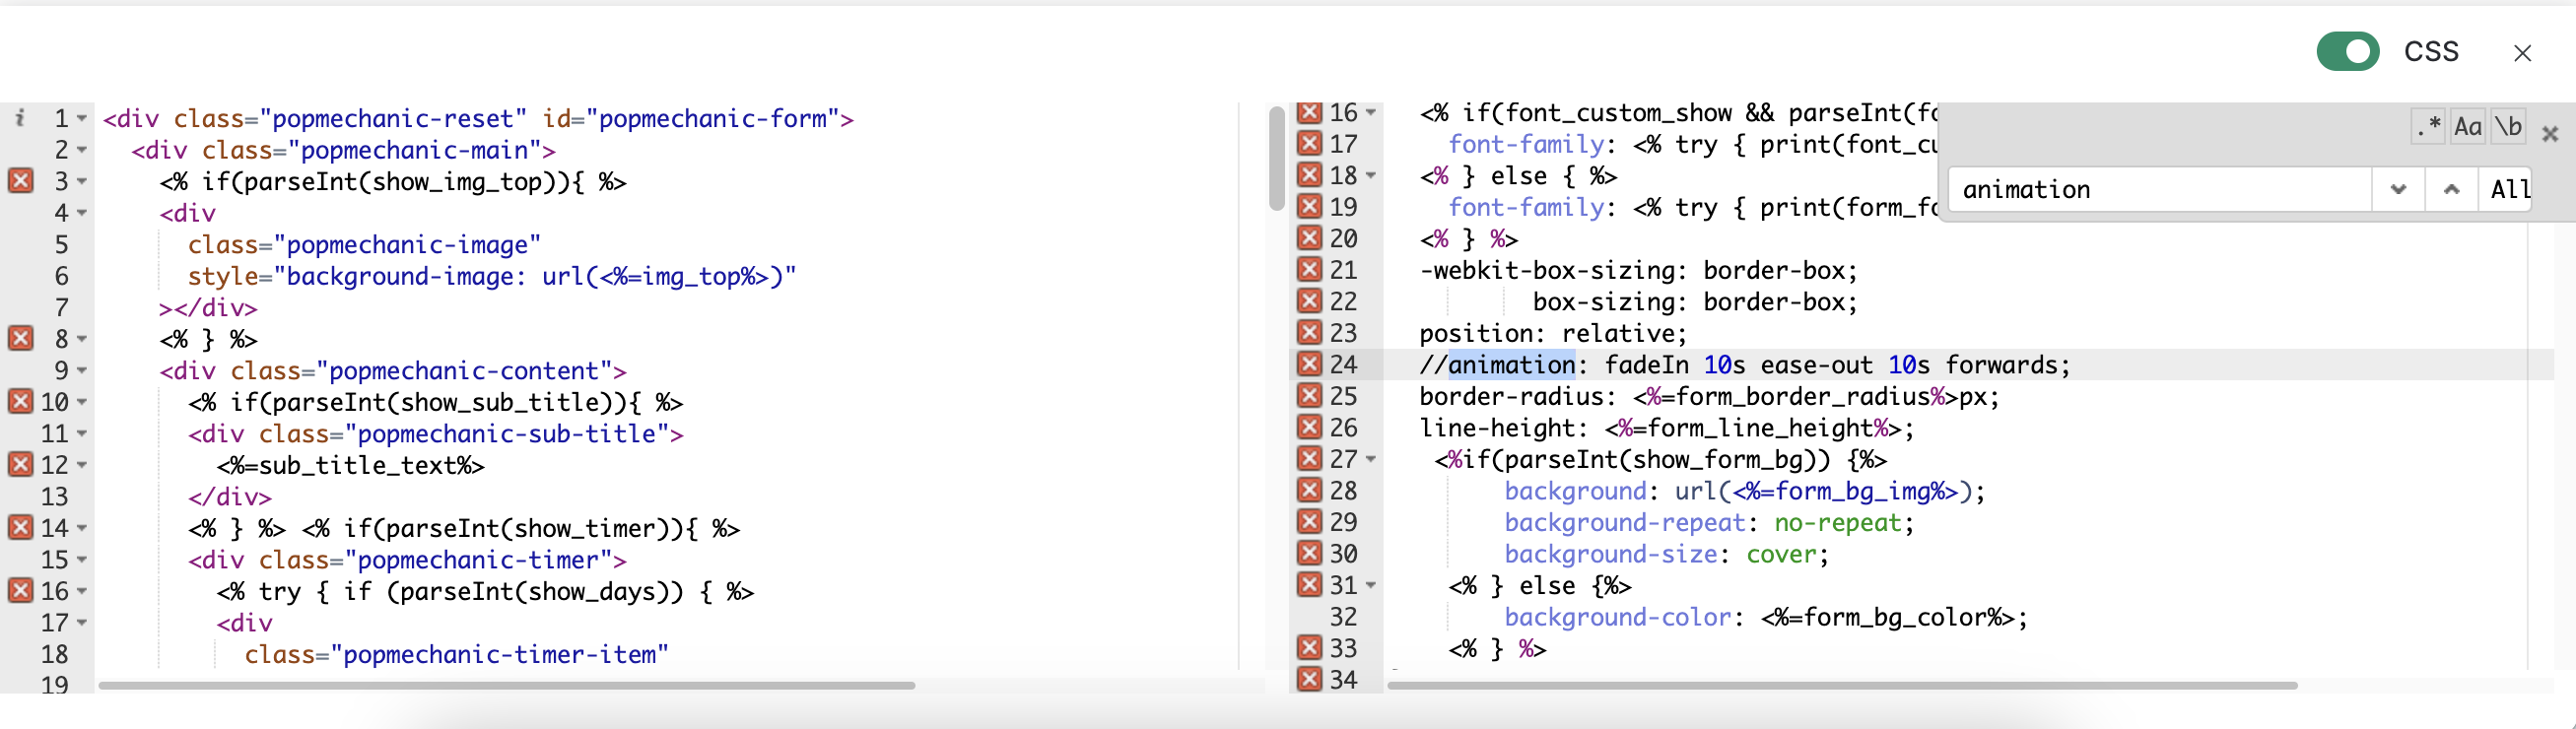Click 'popmechanic-form' id text on line 1
Screen dimensions: 2576x729
[712, 119]
